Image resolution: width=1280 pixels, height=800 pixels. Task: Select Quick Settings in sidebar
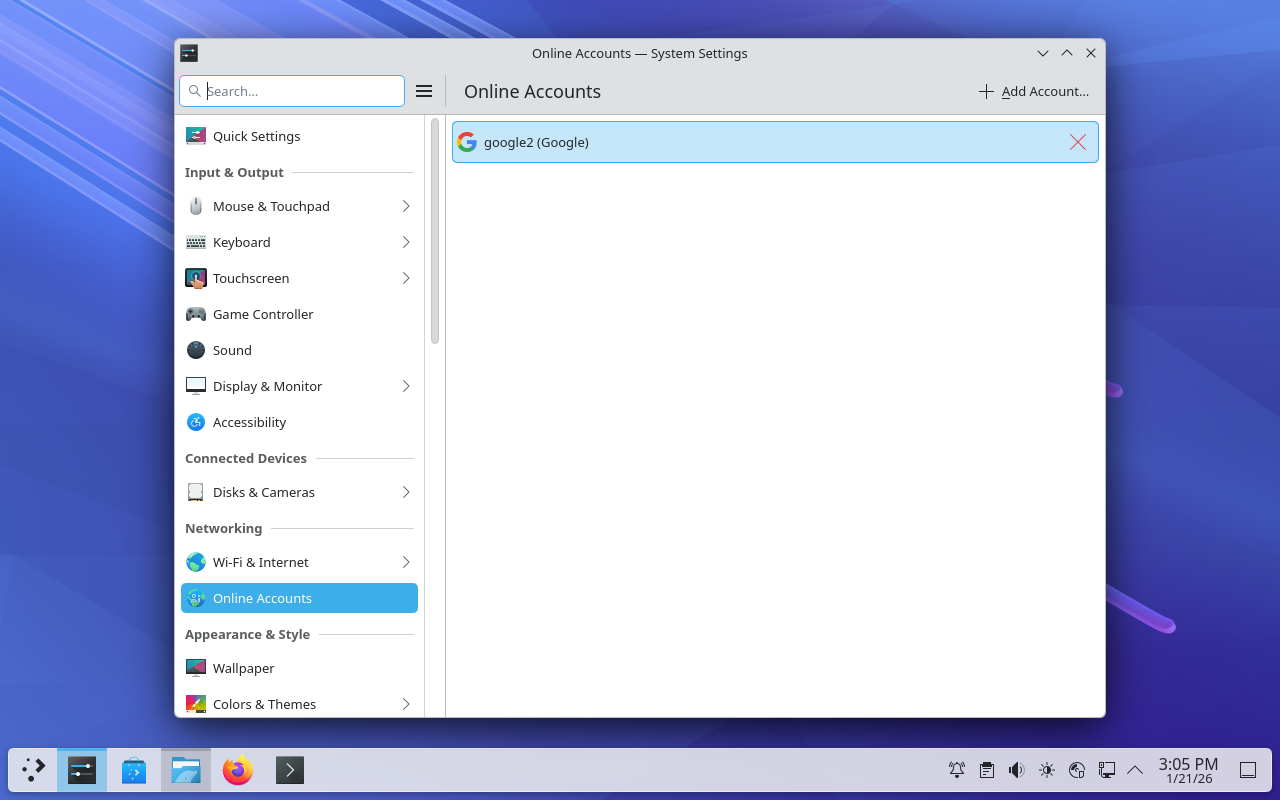click(x=256, y=136)
